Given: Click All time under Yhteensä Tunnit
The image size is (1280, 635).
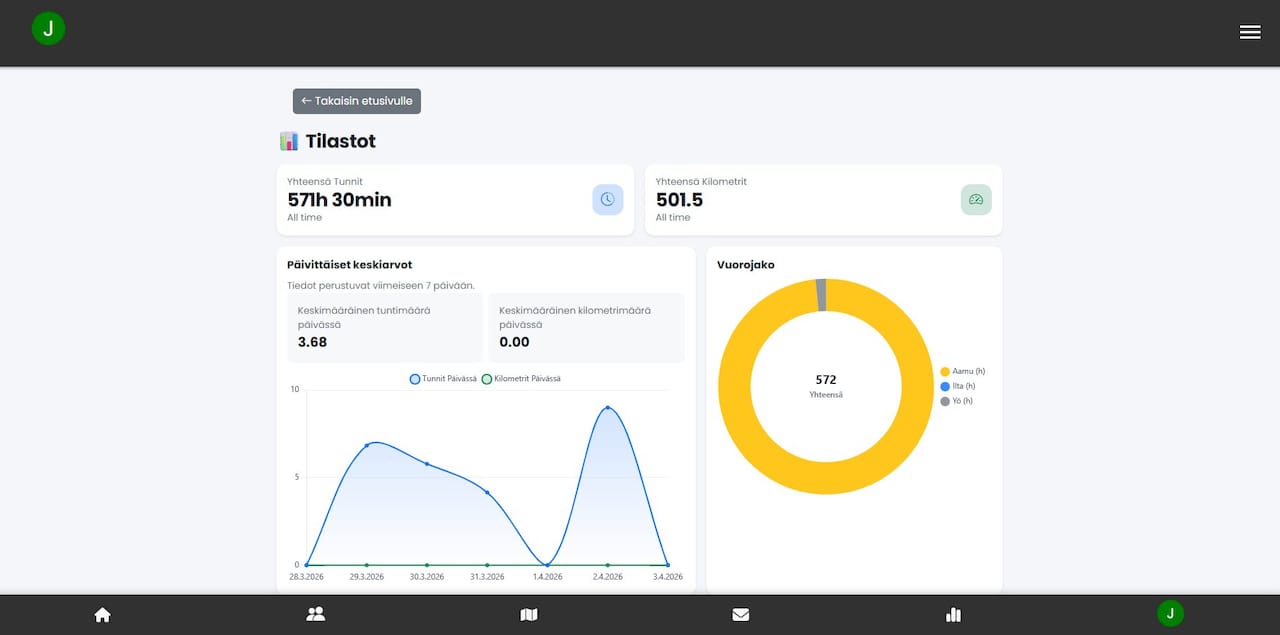Looking at the screenshot, I should click(x=304, y=217).
